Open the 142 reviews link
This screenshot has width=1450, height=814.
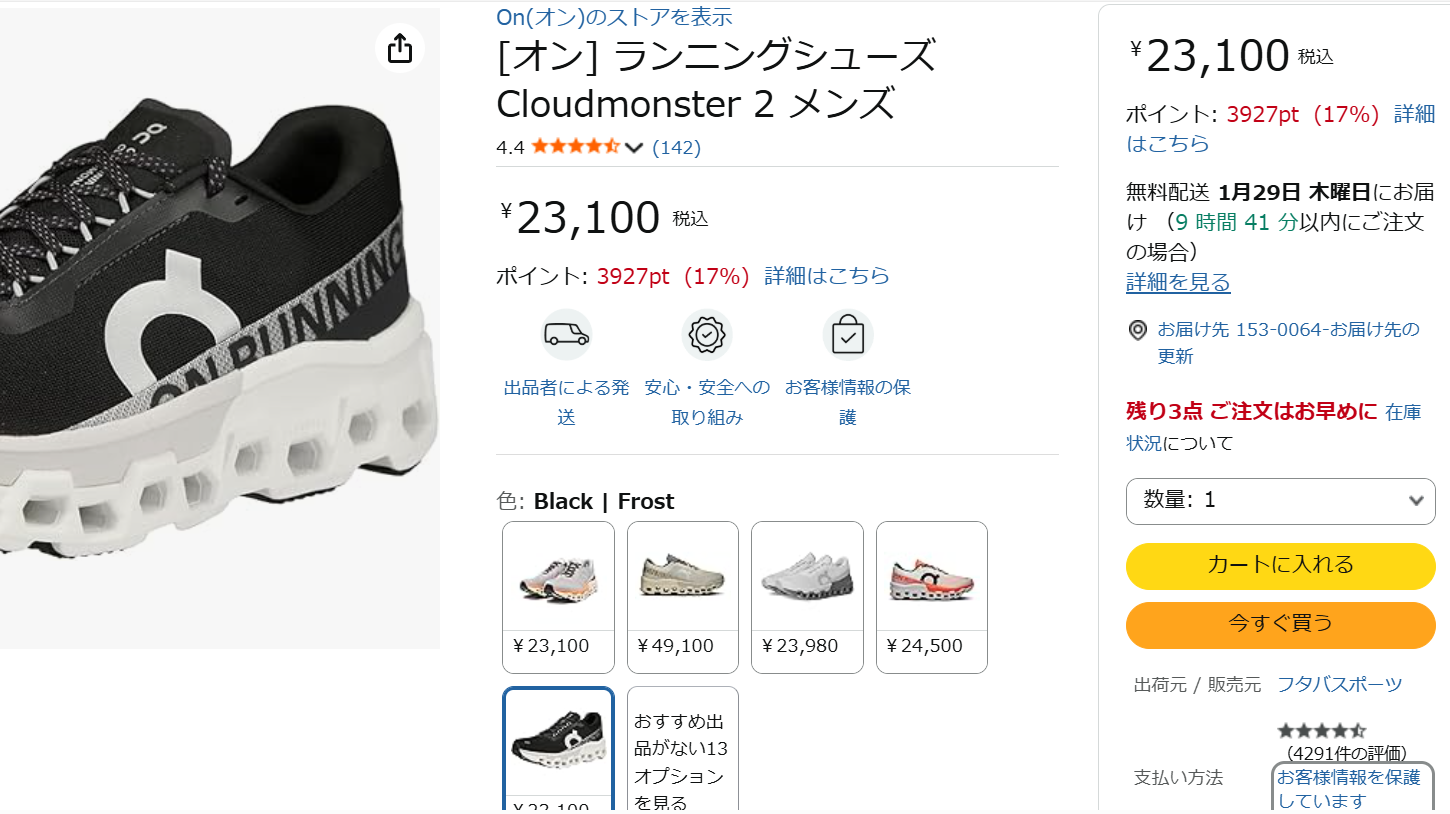point(676,148)
